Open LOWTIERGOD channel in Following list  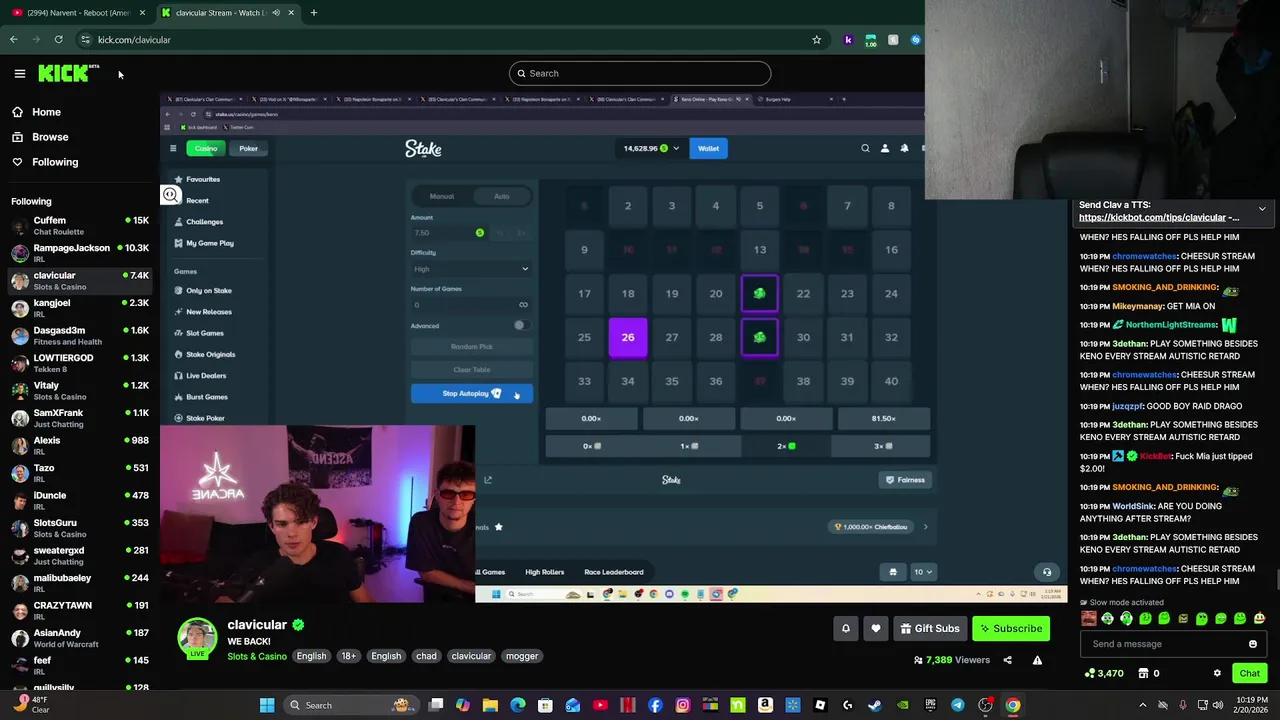[x=80, y=362]
